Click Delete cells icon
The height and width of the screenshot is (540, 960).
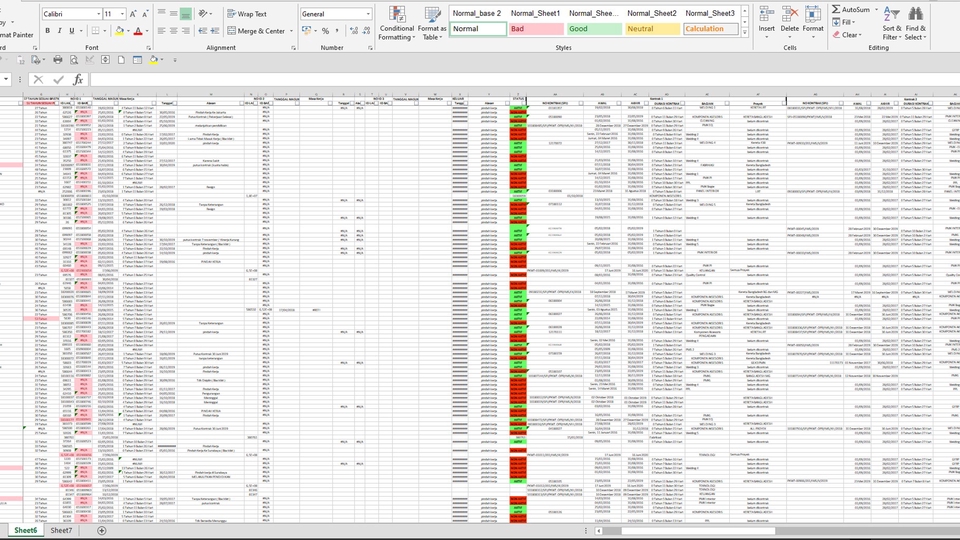790,15
